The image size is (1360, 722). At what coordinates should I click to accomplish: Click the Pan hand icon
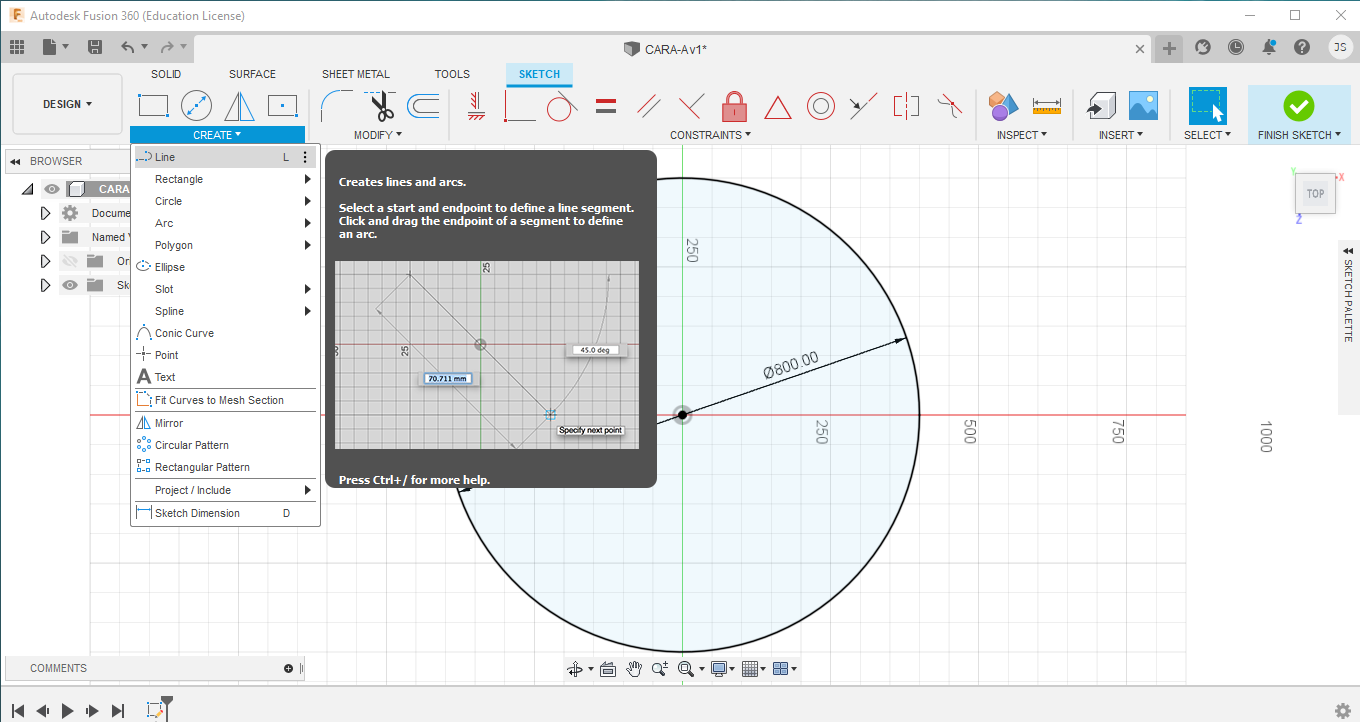pos(634,669)
